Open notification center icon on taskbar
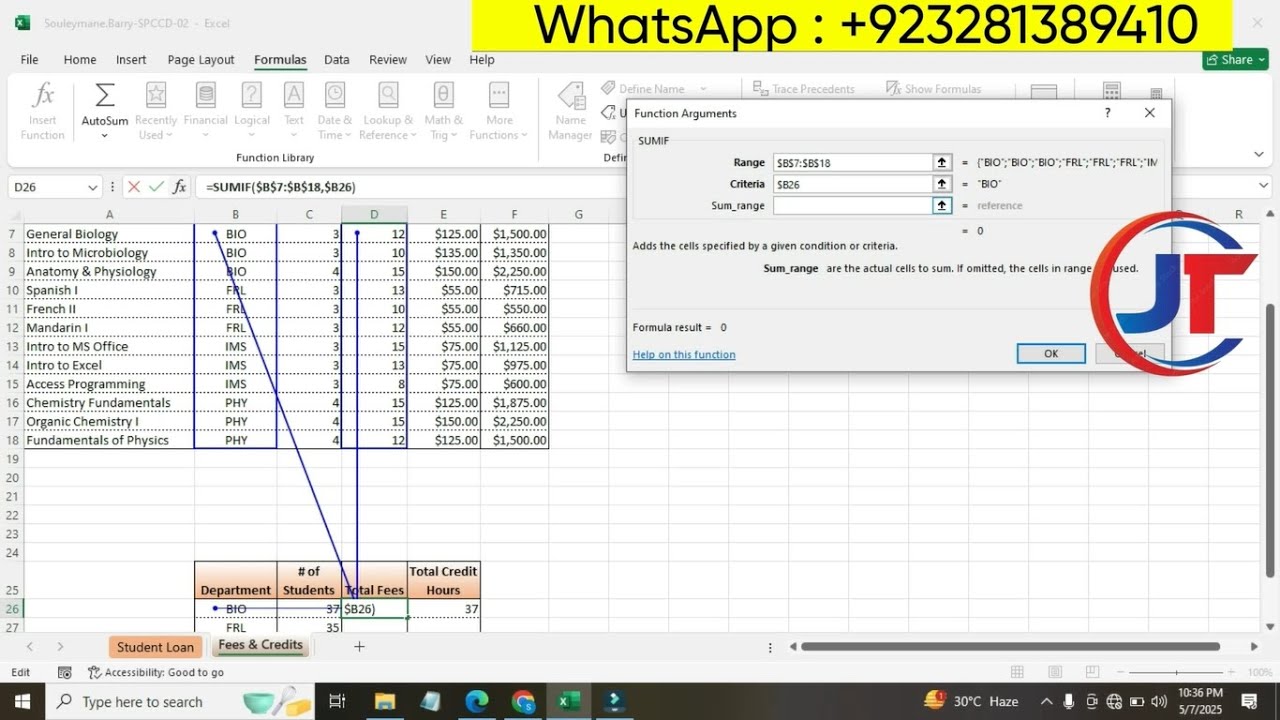 (1249, 701)
